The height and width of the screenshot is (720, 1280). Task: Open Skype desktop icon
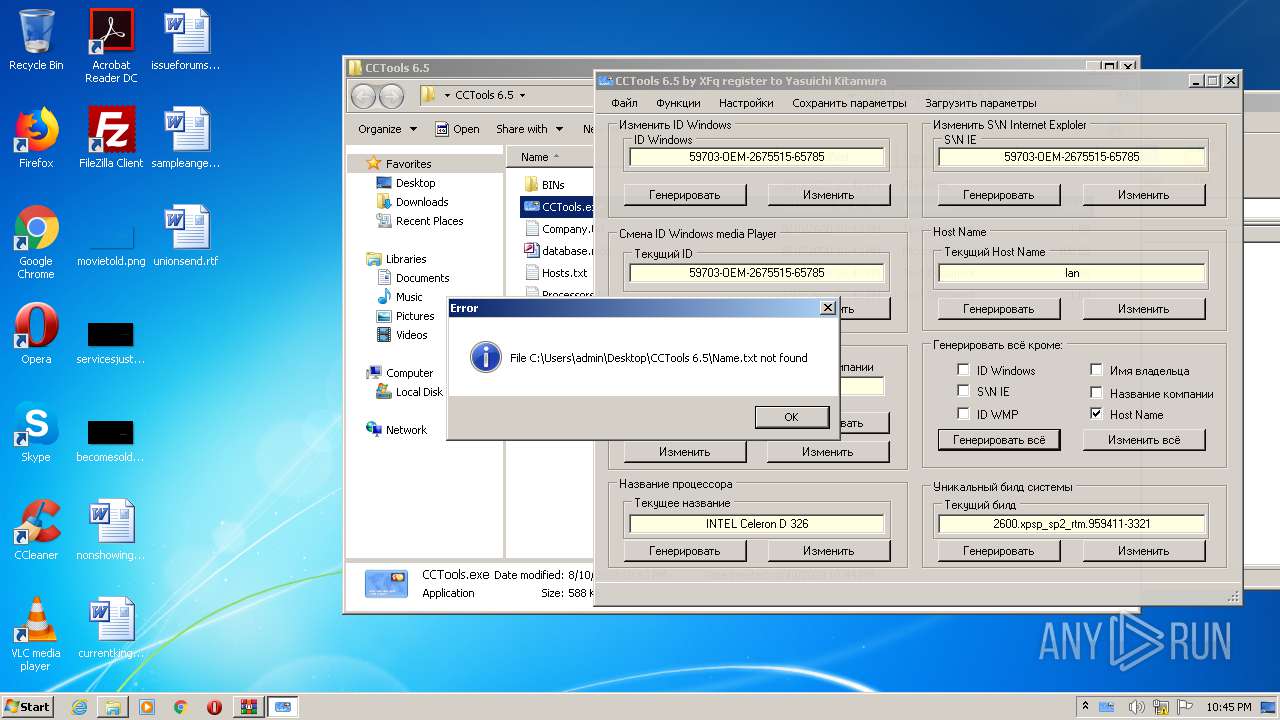coord(36,432)
